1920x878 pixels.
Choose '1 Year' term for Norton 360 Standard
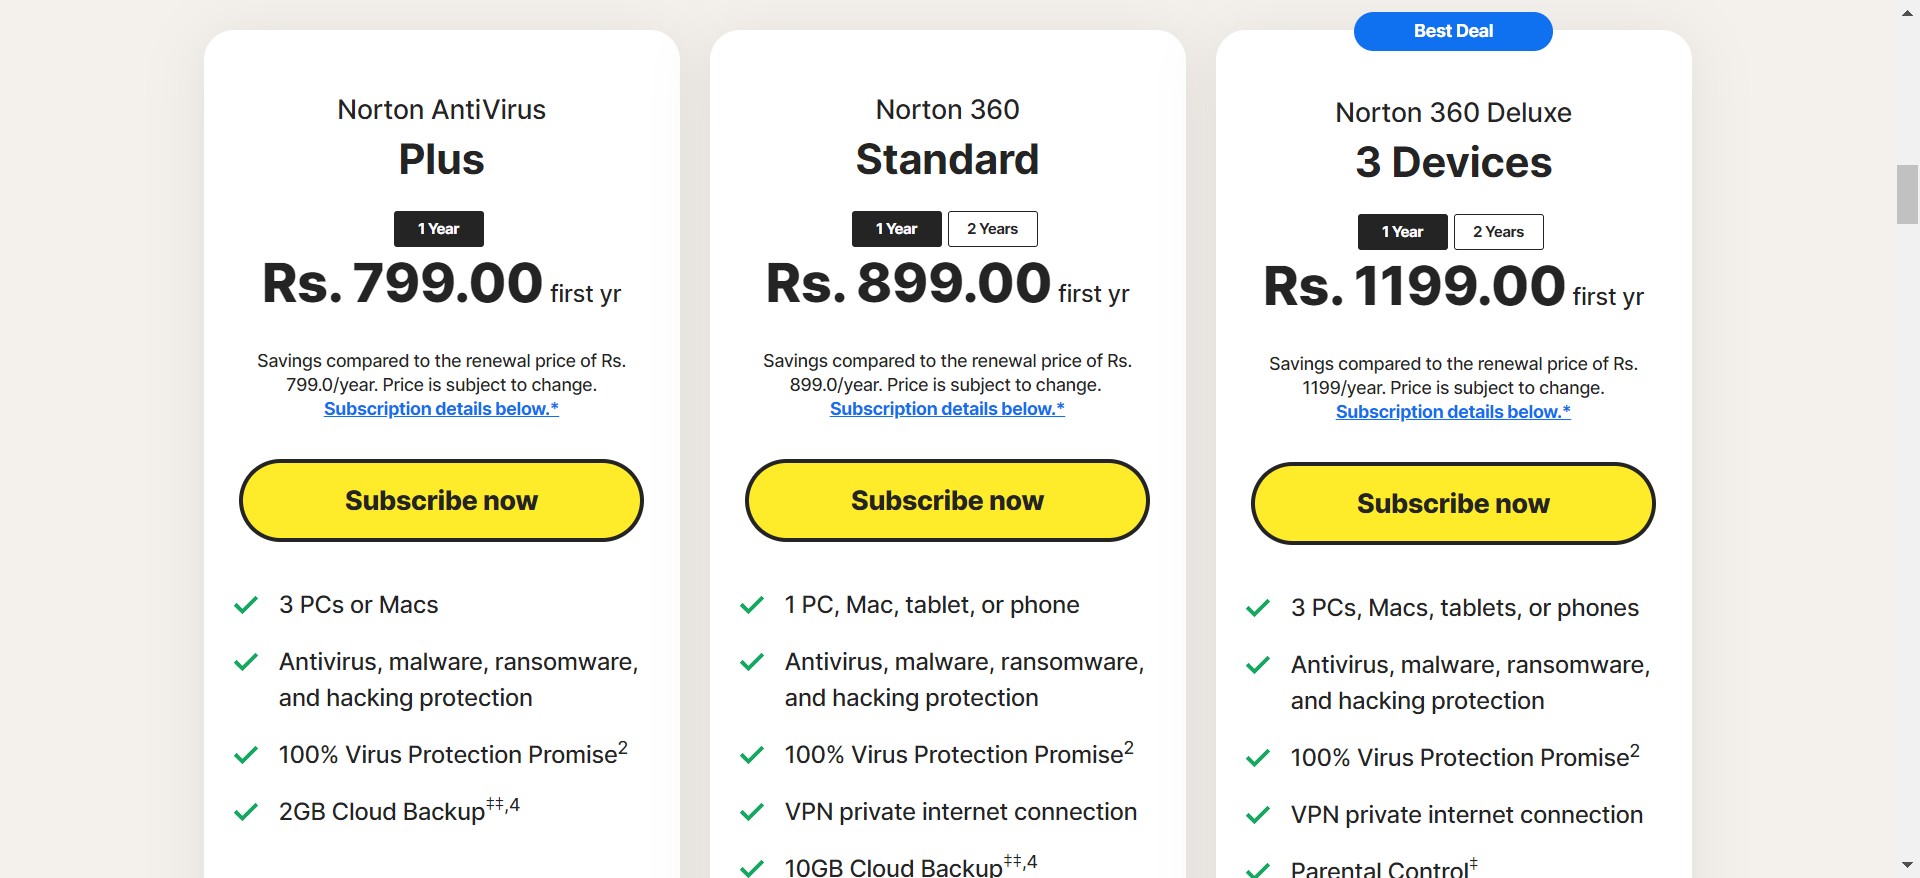coord(896,229)
